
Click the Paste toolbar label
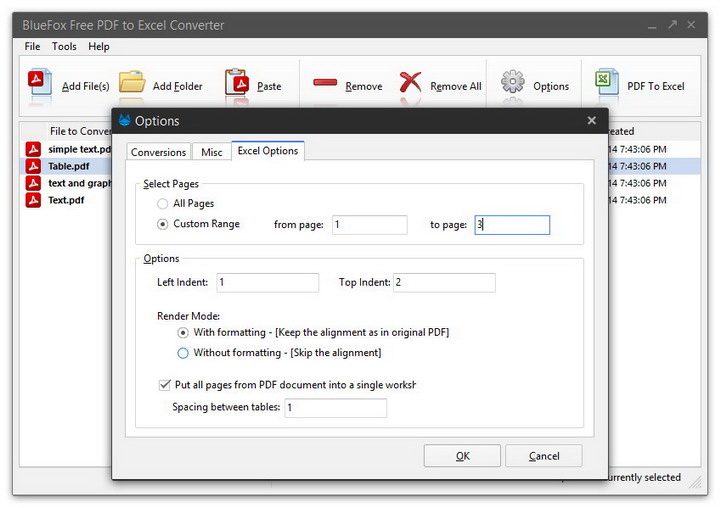[x=269, y=86]
